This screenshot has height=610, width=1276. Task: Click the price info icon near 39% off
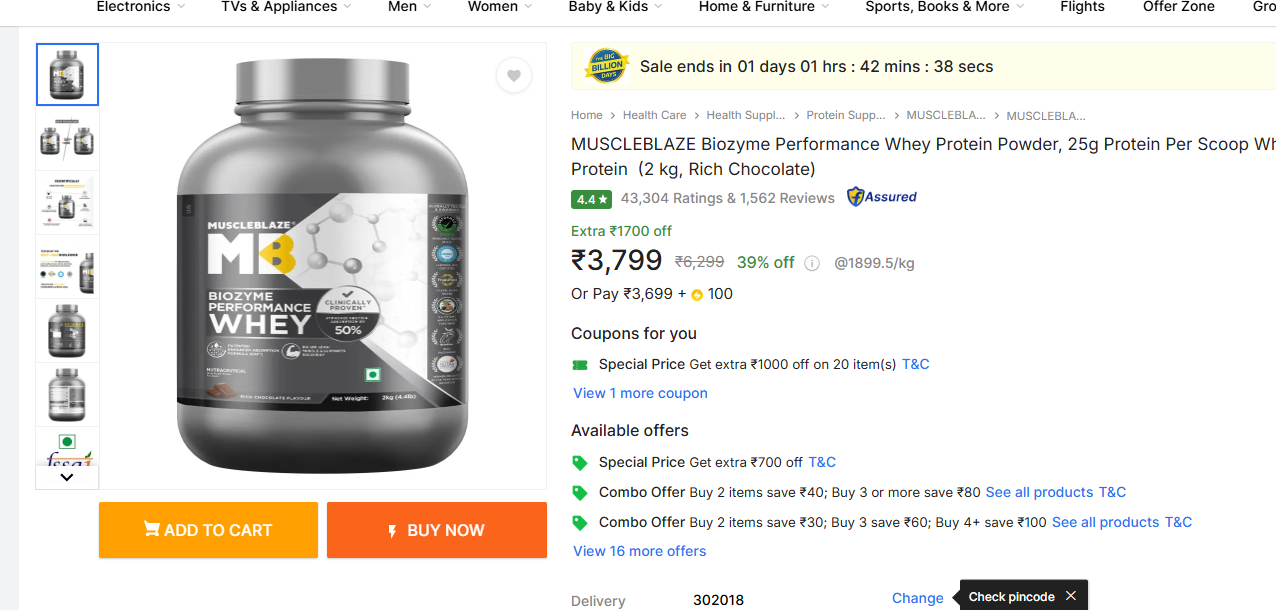point(812,263)
